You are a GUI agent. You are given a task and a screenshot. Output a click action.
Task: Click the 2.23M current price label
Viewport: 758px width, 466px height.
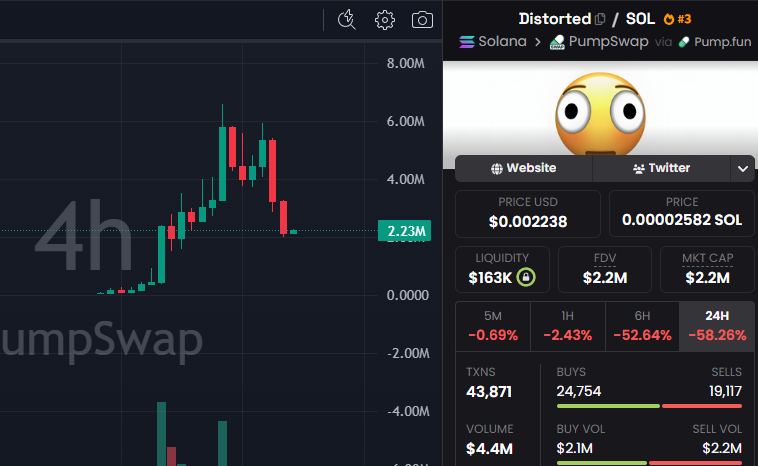[405, 231]
